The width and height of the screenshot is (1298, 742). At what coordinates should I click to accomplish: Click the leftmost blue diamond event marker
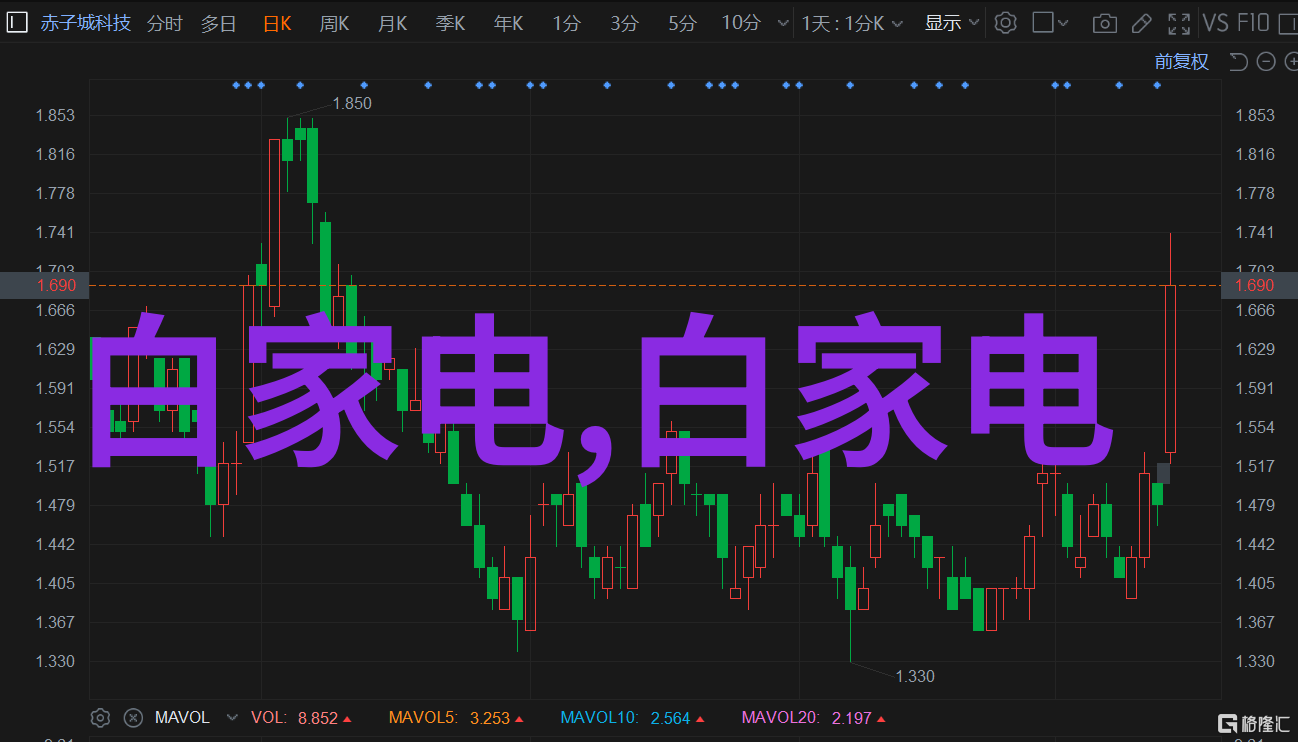pos(236,85)
